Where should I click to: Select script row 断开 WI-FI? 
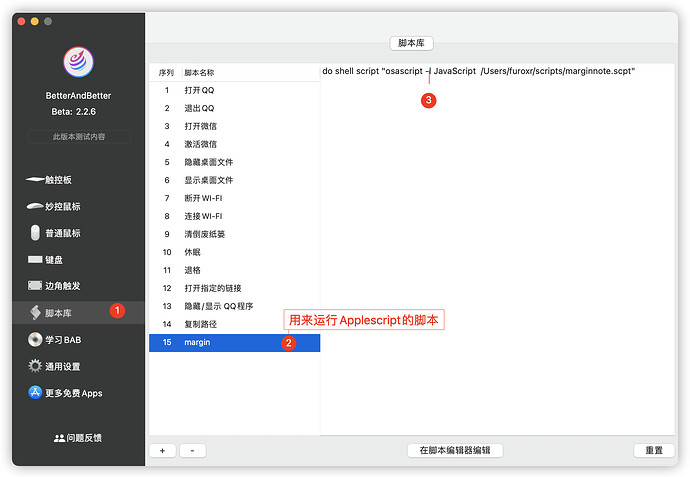(x=235, y=198)
